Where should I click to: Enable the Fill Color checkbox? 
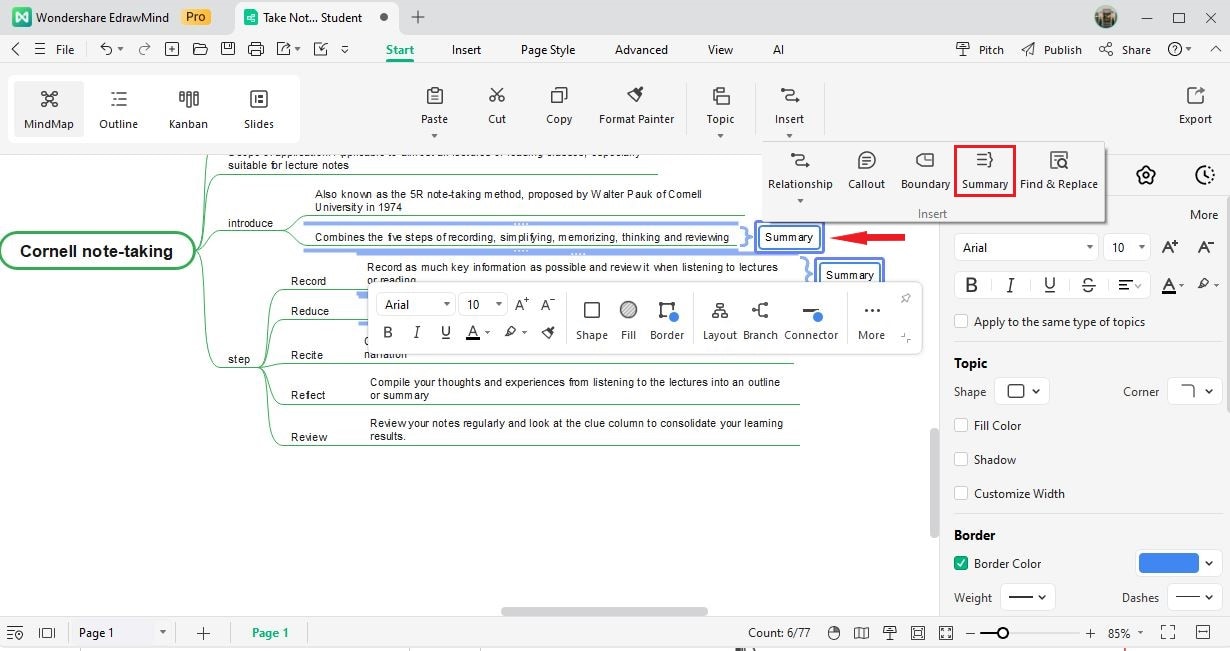pyautogui.click(x=961, y=426)
